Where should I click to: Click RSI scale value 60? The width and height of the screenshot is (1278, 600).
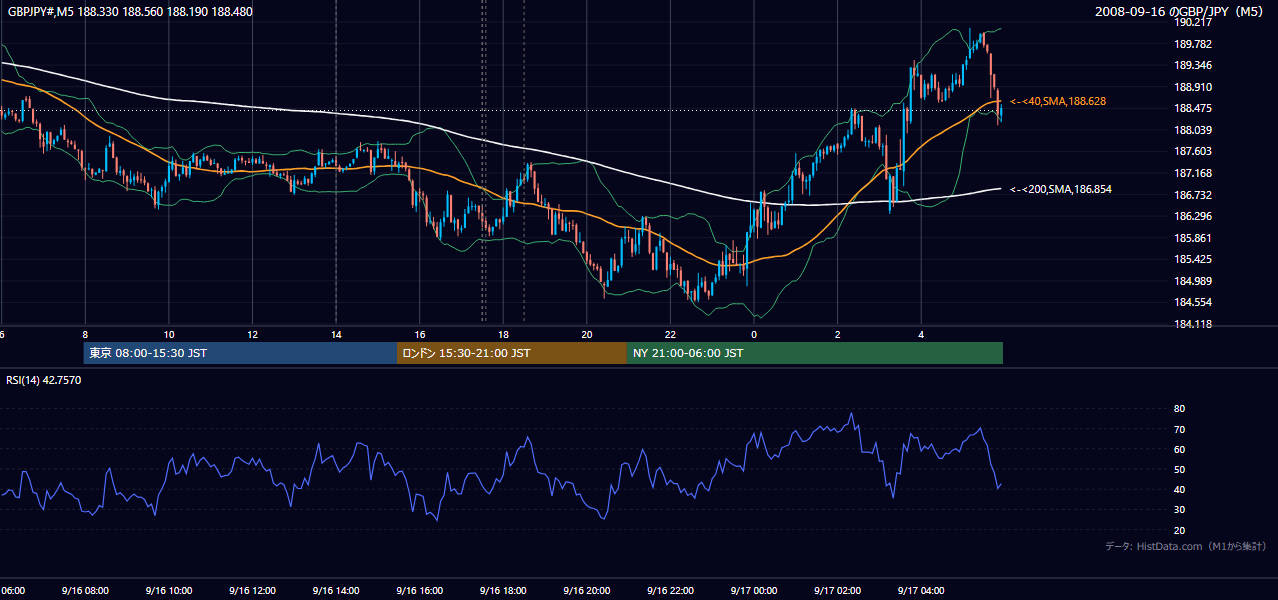click(1179, 449)
